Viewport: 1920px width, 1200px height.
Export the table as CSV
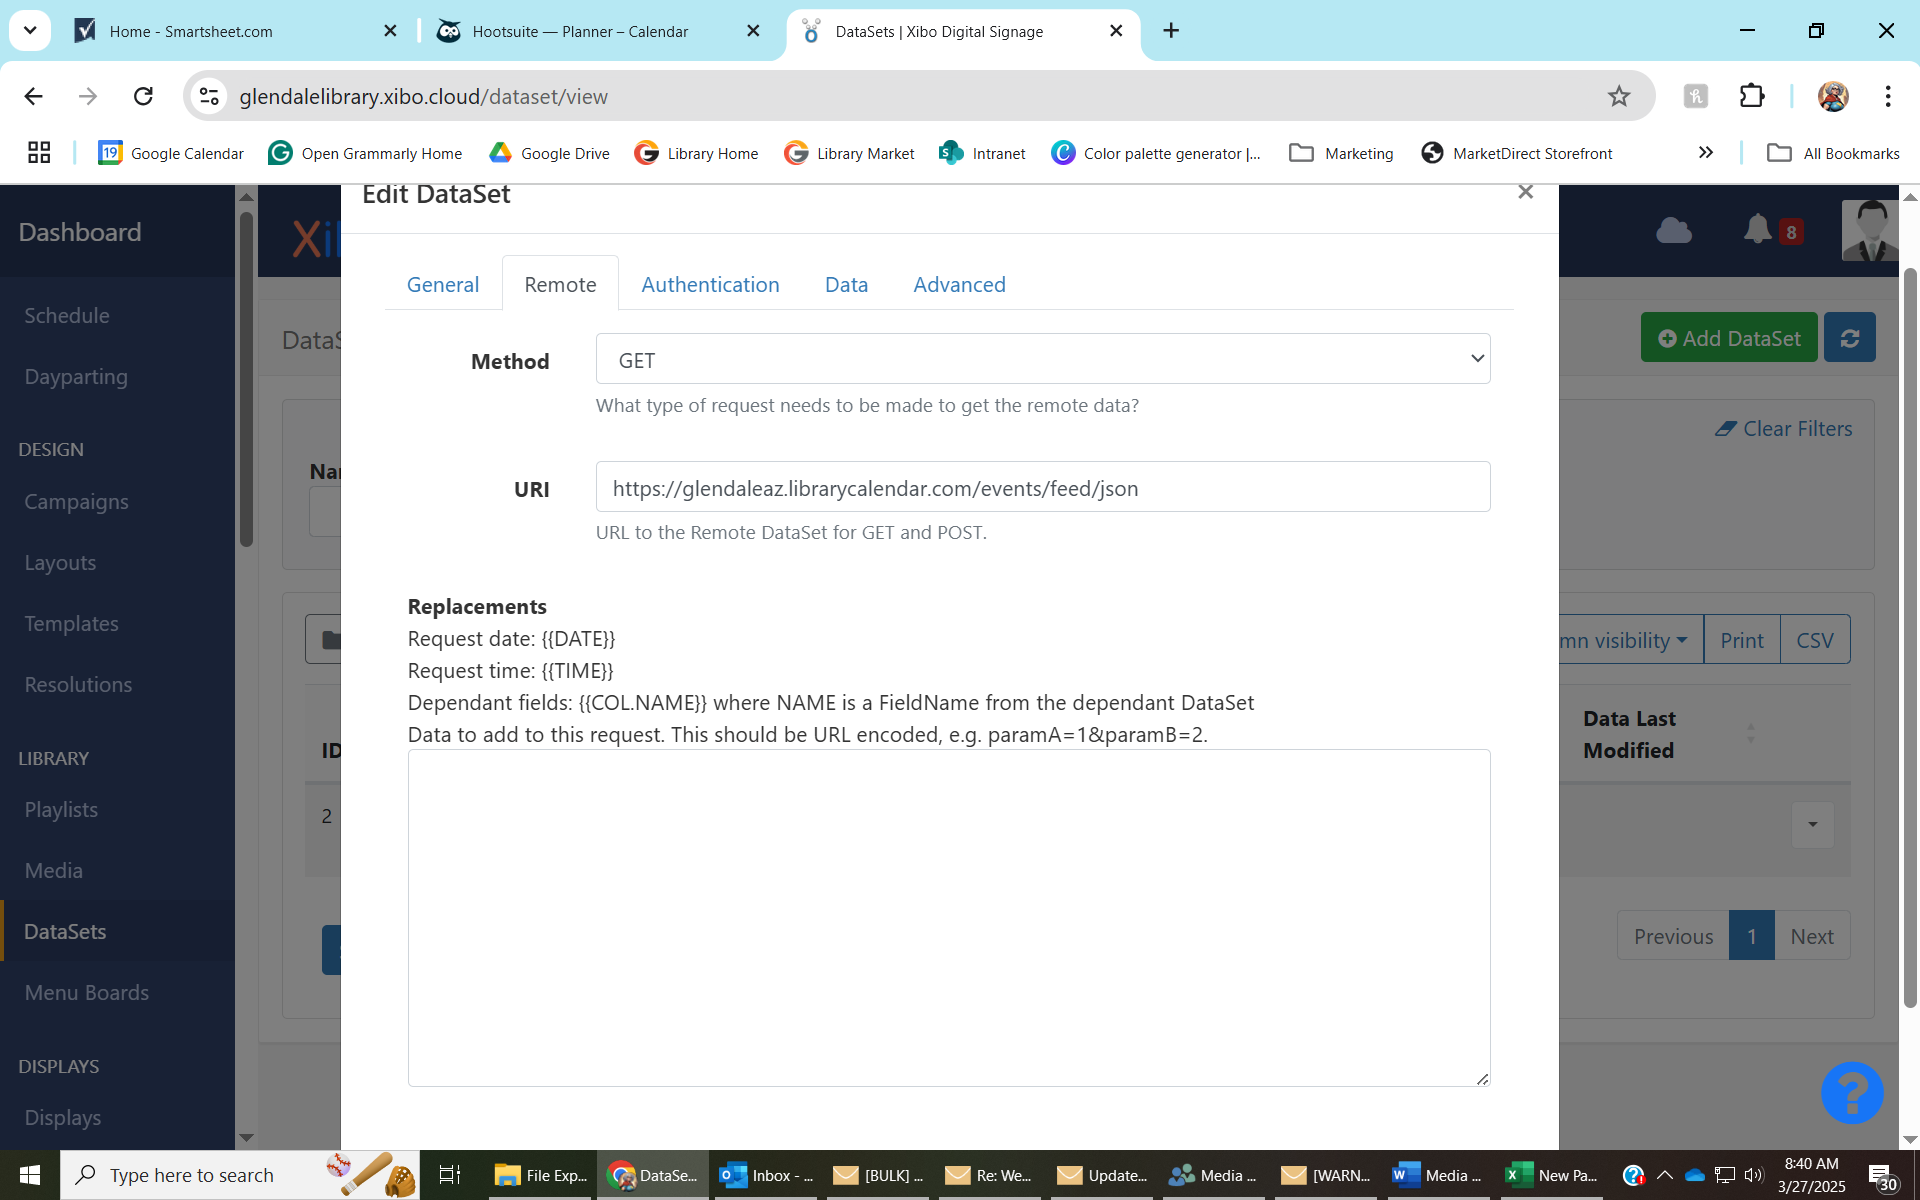(1815, 640)
